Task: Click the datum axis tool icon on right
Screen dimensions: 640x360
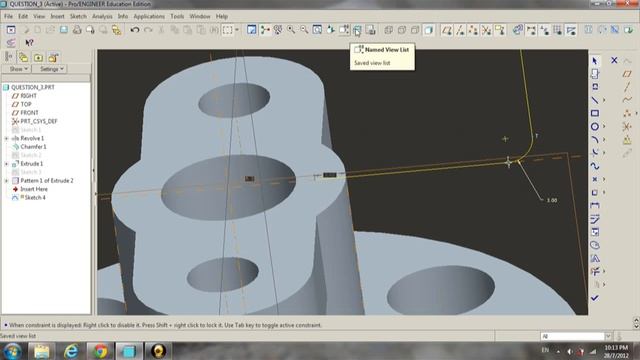Action: [x=627, y=87]
